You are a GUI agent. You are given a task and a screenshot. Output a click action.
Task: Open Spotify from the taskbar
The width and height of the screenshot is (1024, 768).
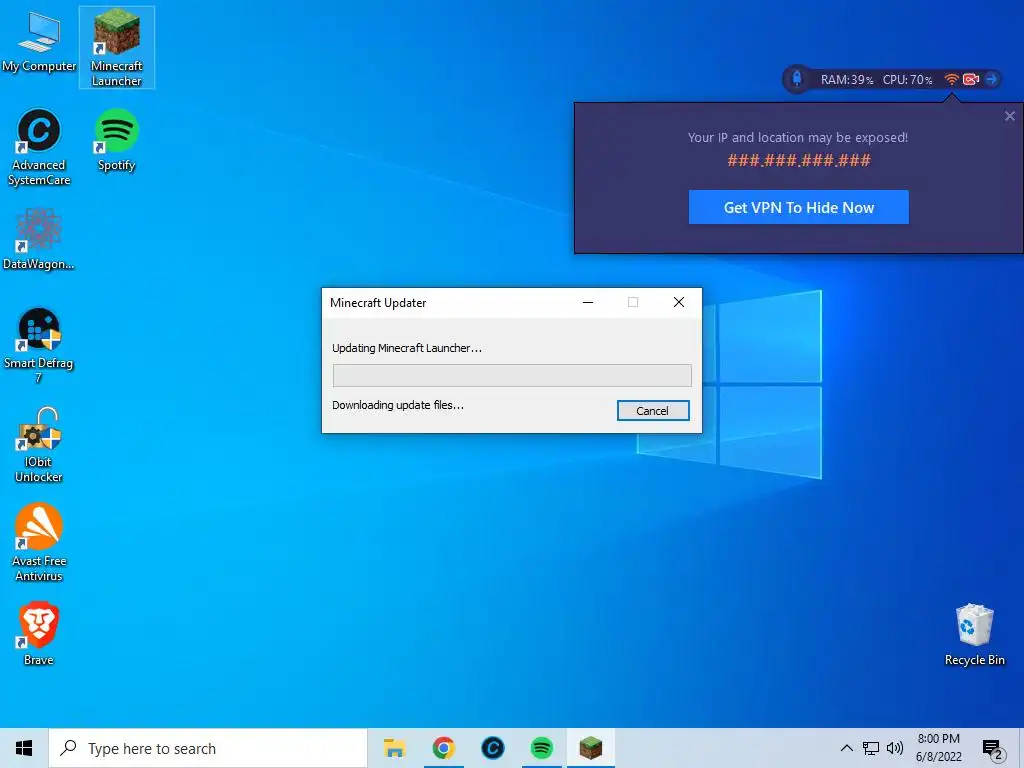pyautogui.click(x=541, y=748)
